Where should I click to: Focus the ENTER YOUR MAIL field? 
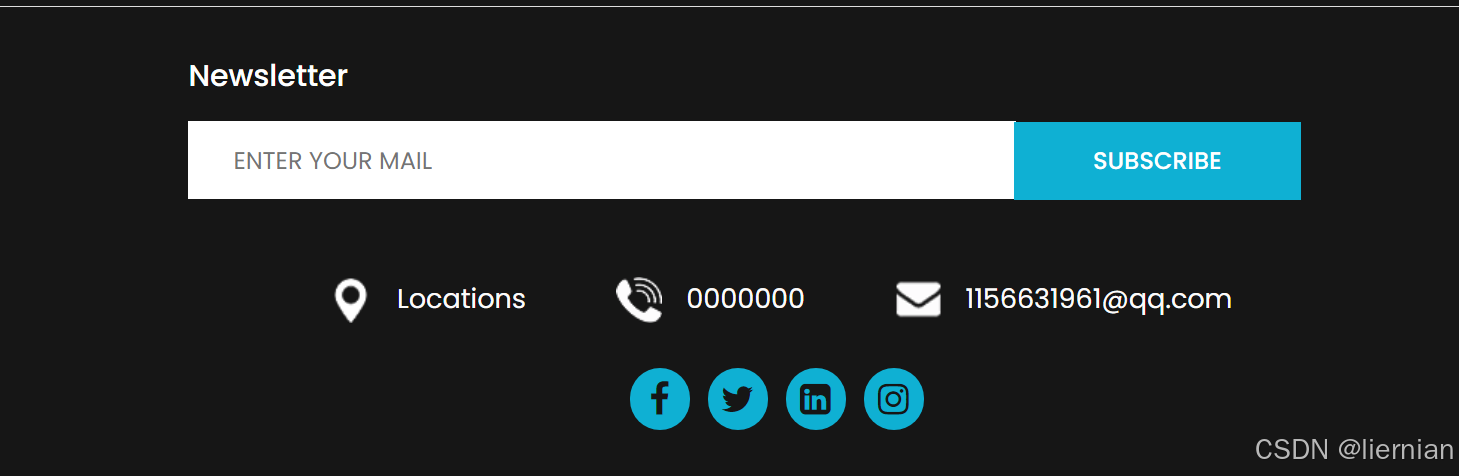click(601, 160)
